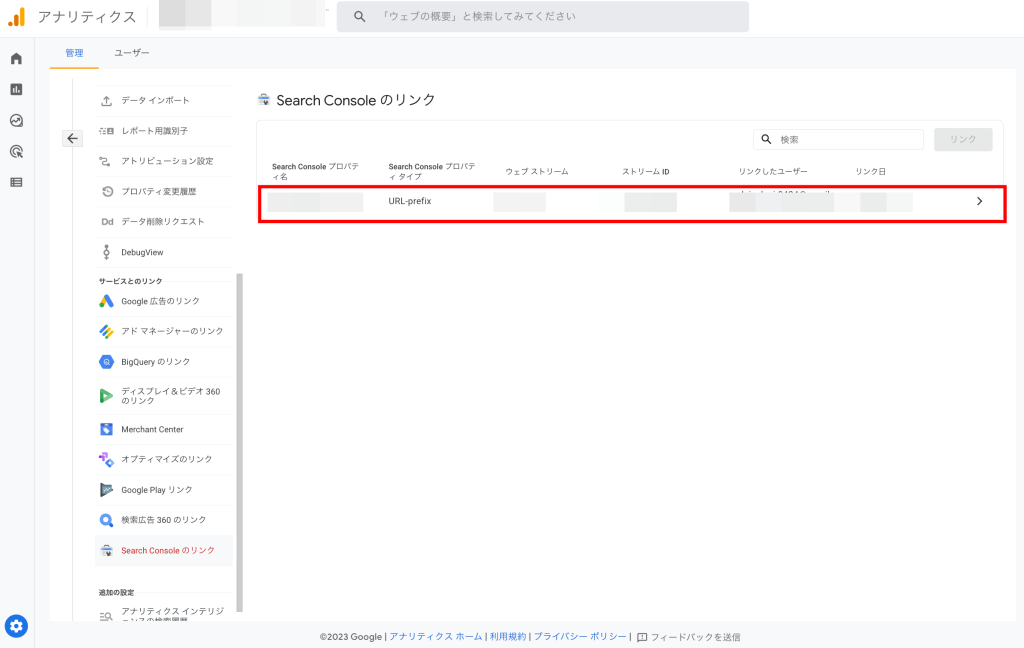The height and width of the screenshot is (648, 1024).
Task: Open the Admin gear icon at bottom
Action: tap(16, 626)
